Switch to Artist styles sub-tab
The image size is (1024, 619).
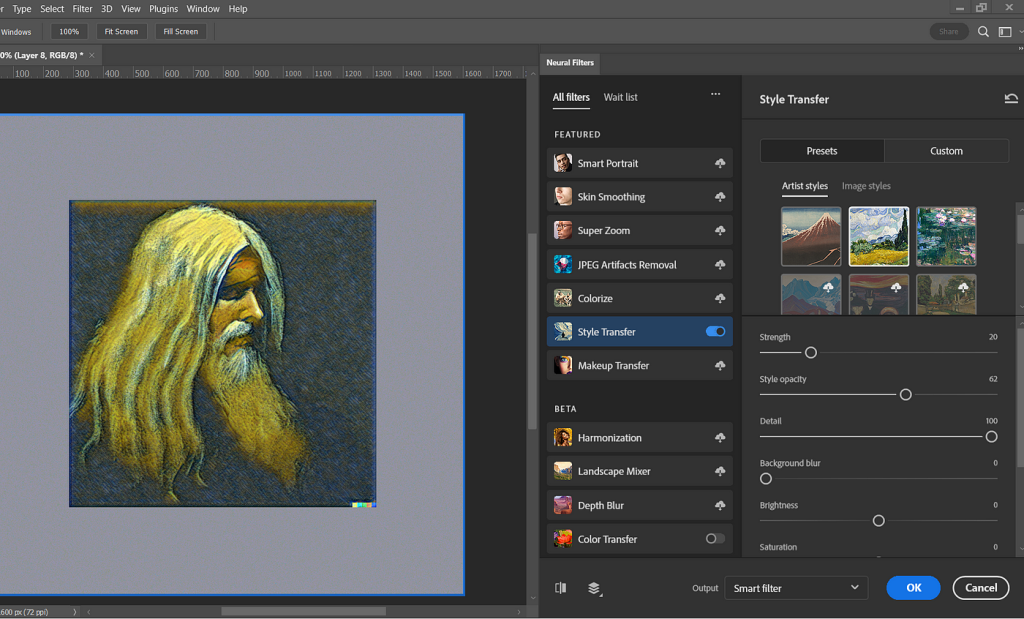tap(805, 186)
